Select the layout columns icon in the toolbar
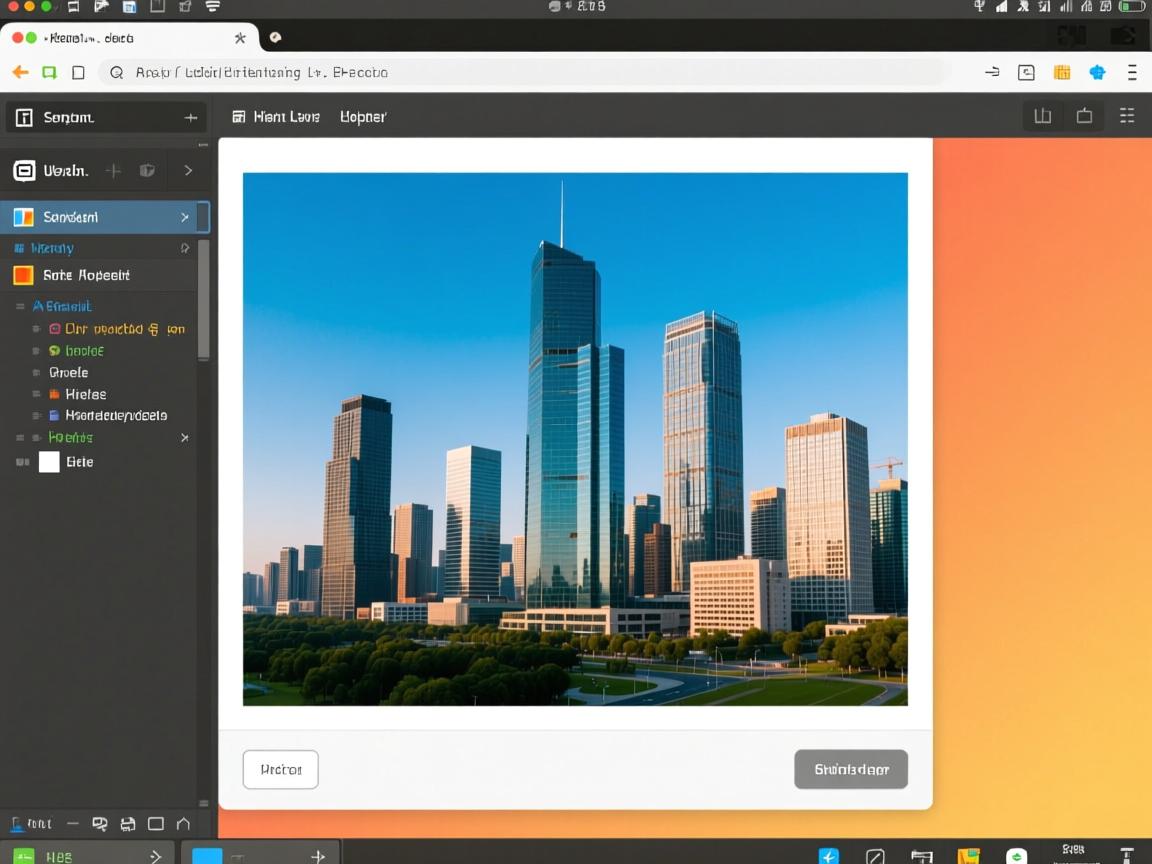Screen dimensions: 1152x864 tap(1043, 115)
